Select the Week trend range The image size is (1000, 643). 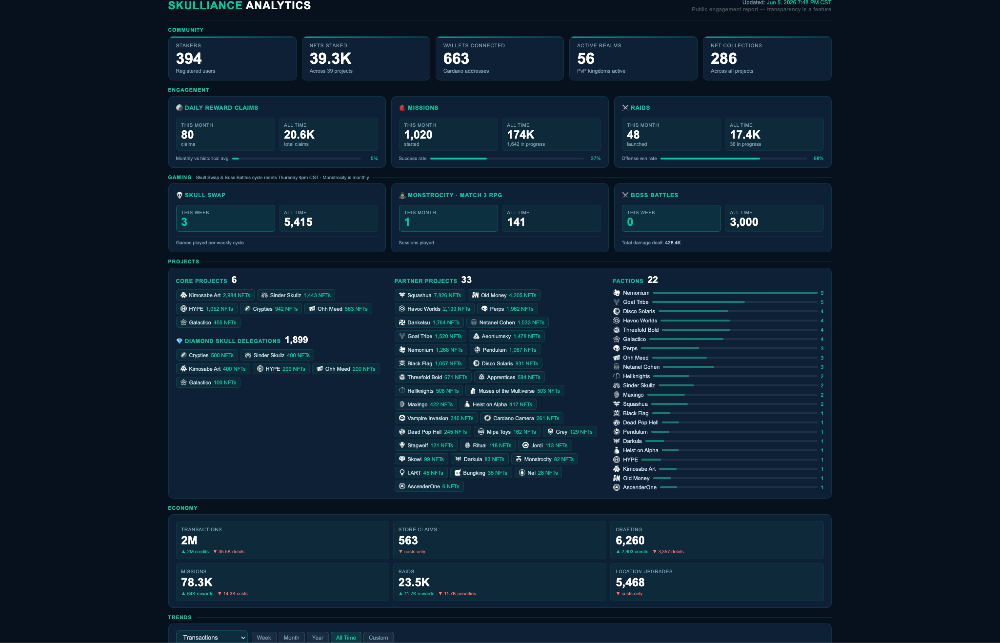click(263, 637)
